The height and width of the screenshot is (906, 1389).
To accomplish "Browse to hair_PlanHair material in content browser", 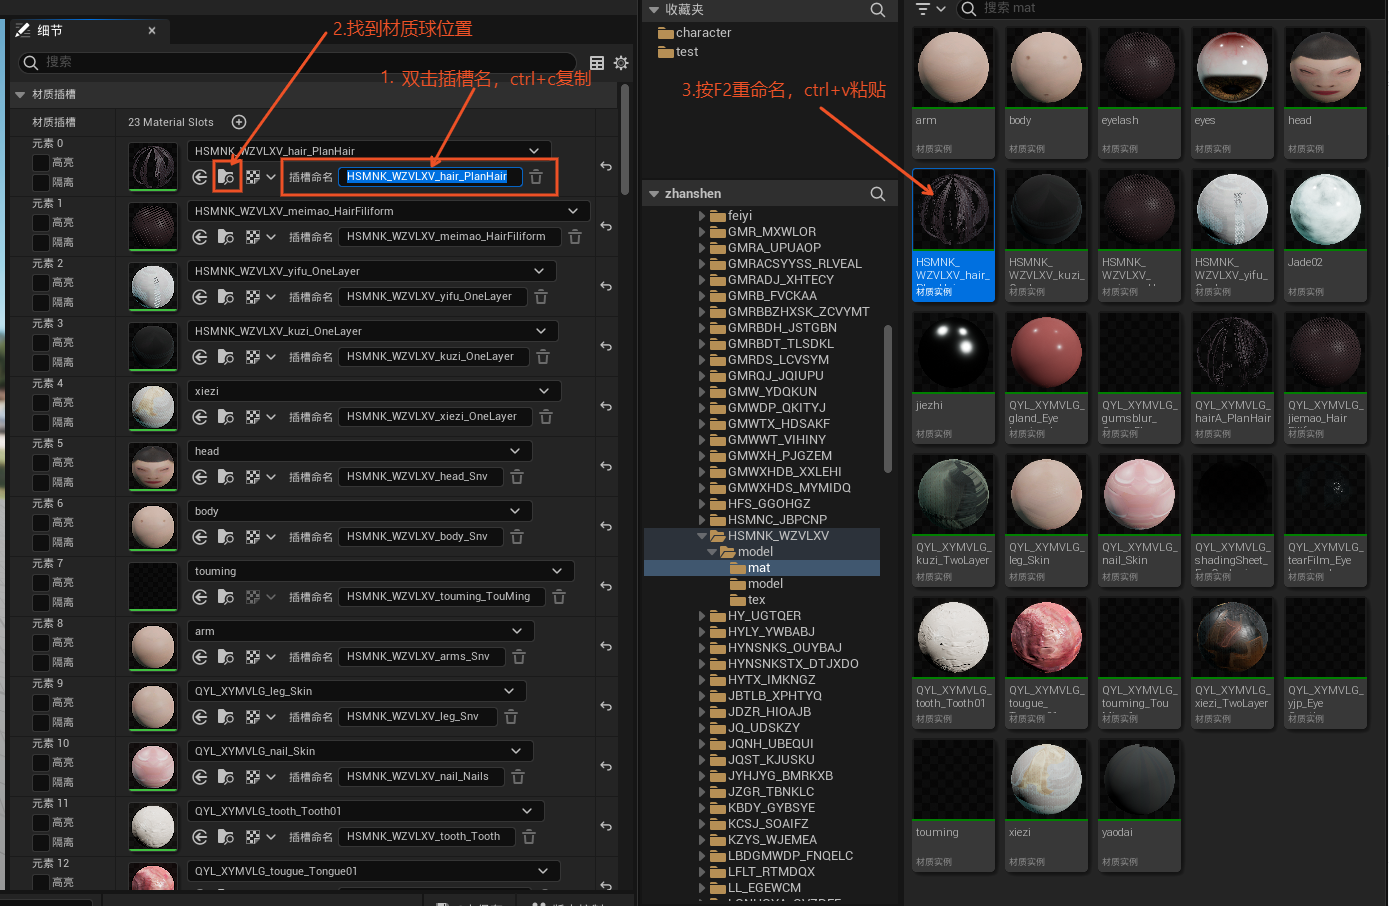I will [227, 177].
